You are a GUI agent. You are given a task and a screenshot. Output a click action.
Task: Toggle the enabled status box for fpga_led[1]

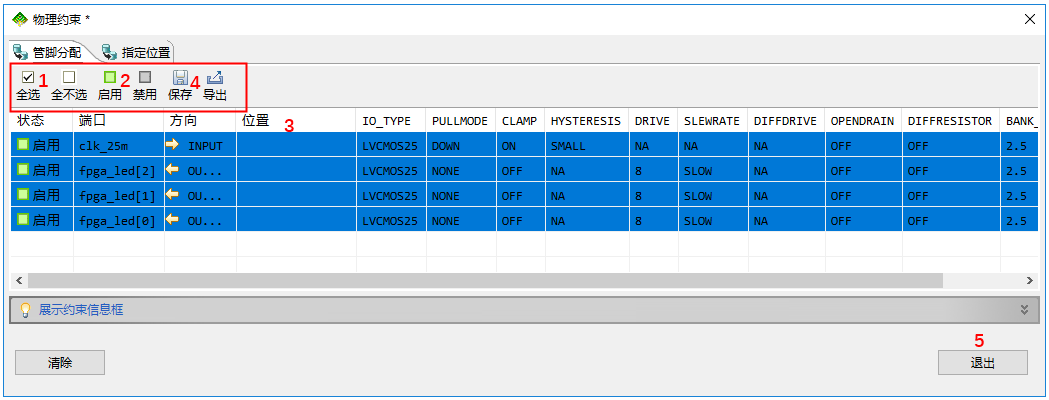23,195
